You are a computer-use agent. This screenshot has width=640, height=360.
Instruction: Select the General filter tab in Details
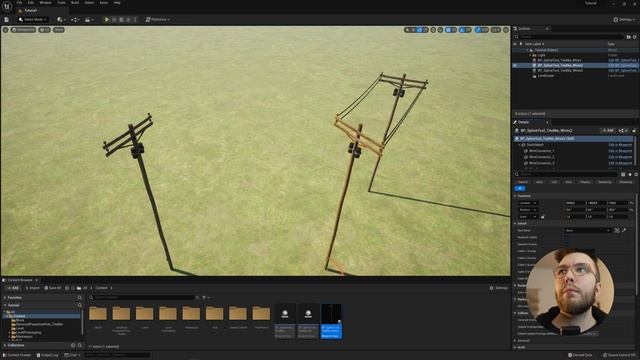[x=523, y=182]
